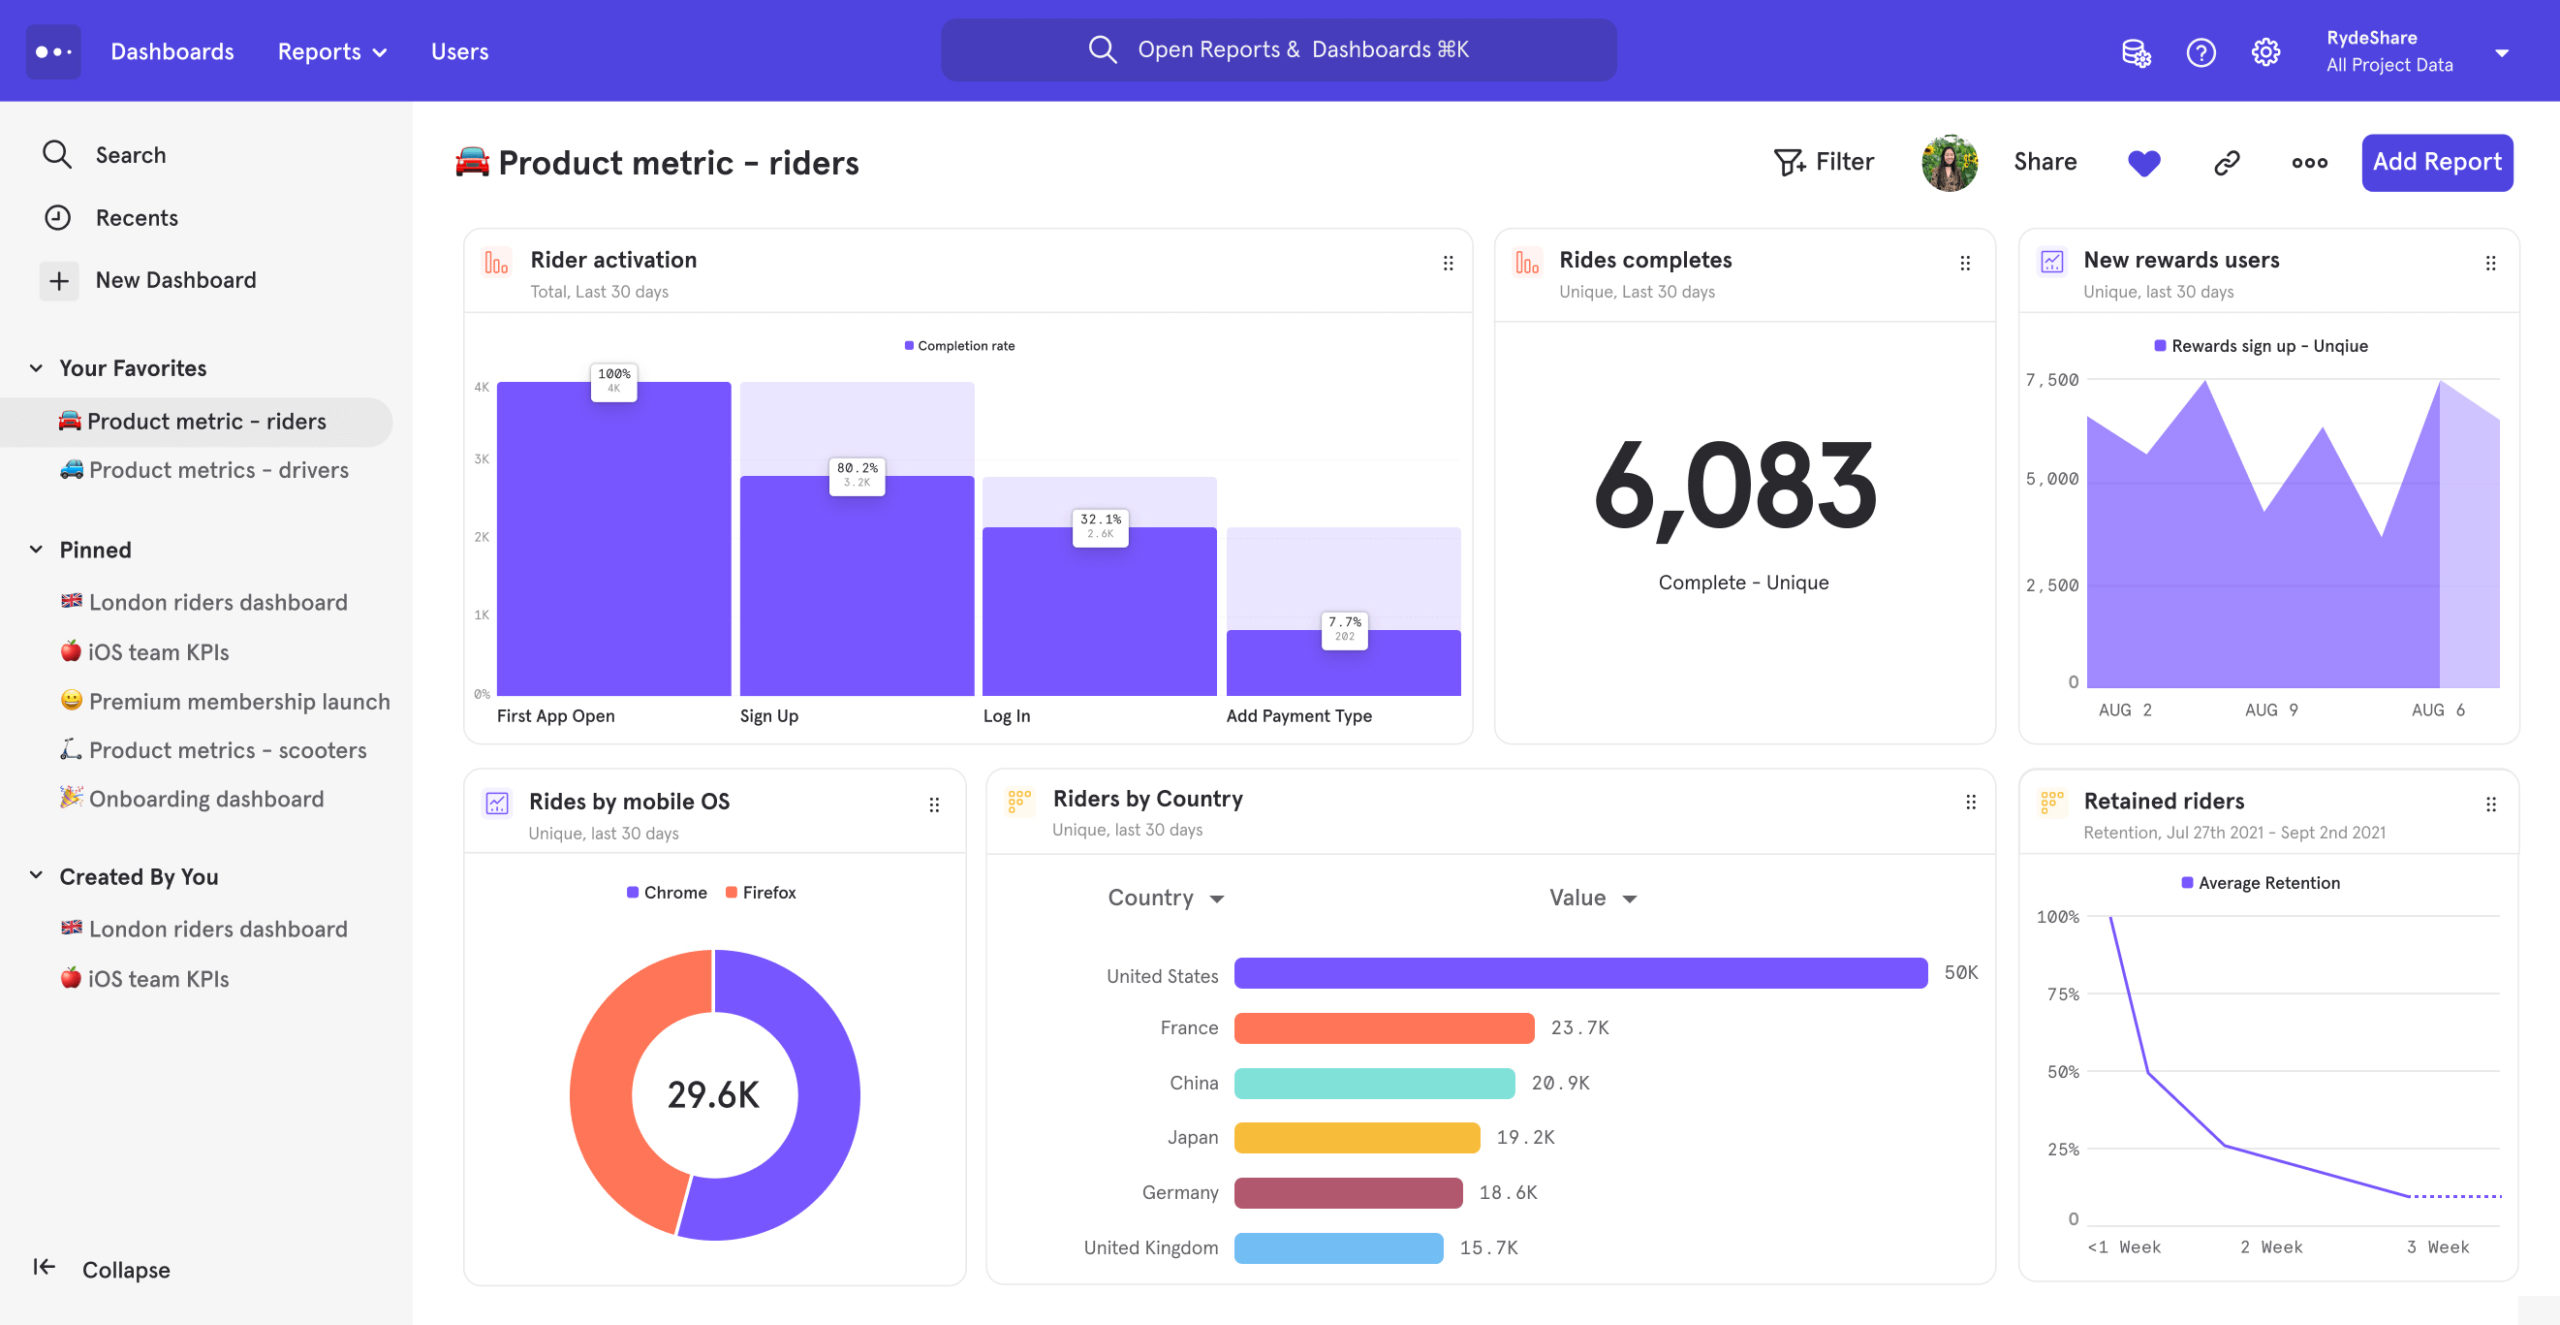Open Recents from the sidebar
2560x1325 pixels.
[x=137, y=217]
